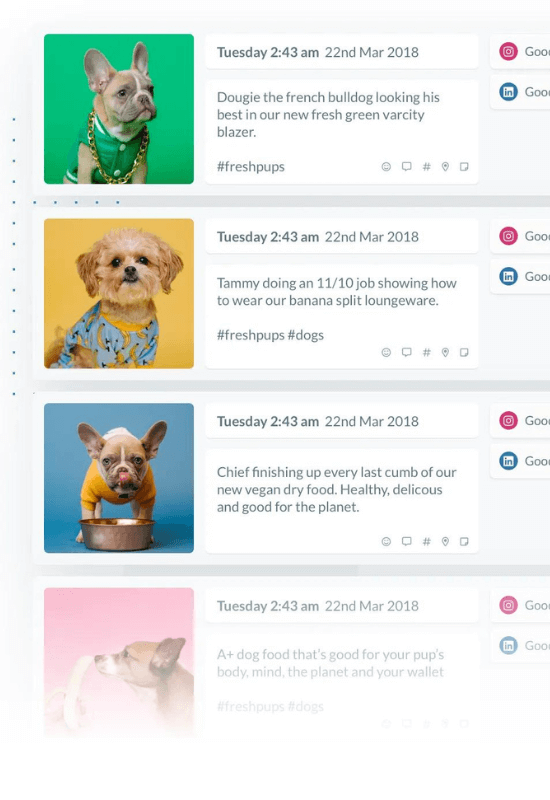Click location pin in Chief post
This screenshot has width=550, height=800.
pos(445,541)
